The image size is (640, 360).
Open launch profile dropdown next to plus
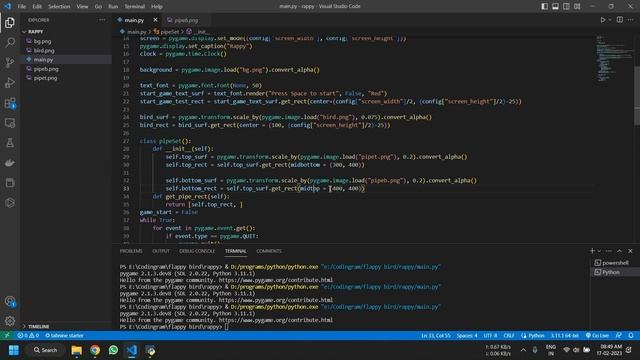tap(599, 251)
